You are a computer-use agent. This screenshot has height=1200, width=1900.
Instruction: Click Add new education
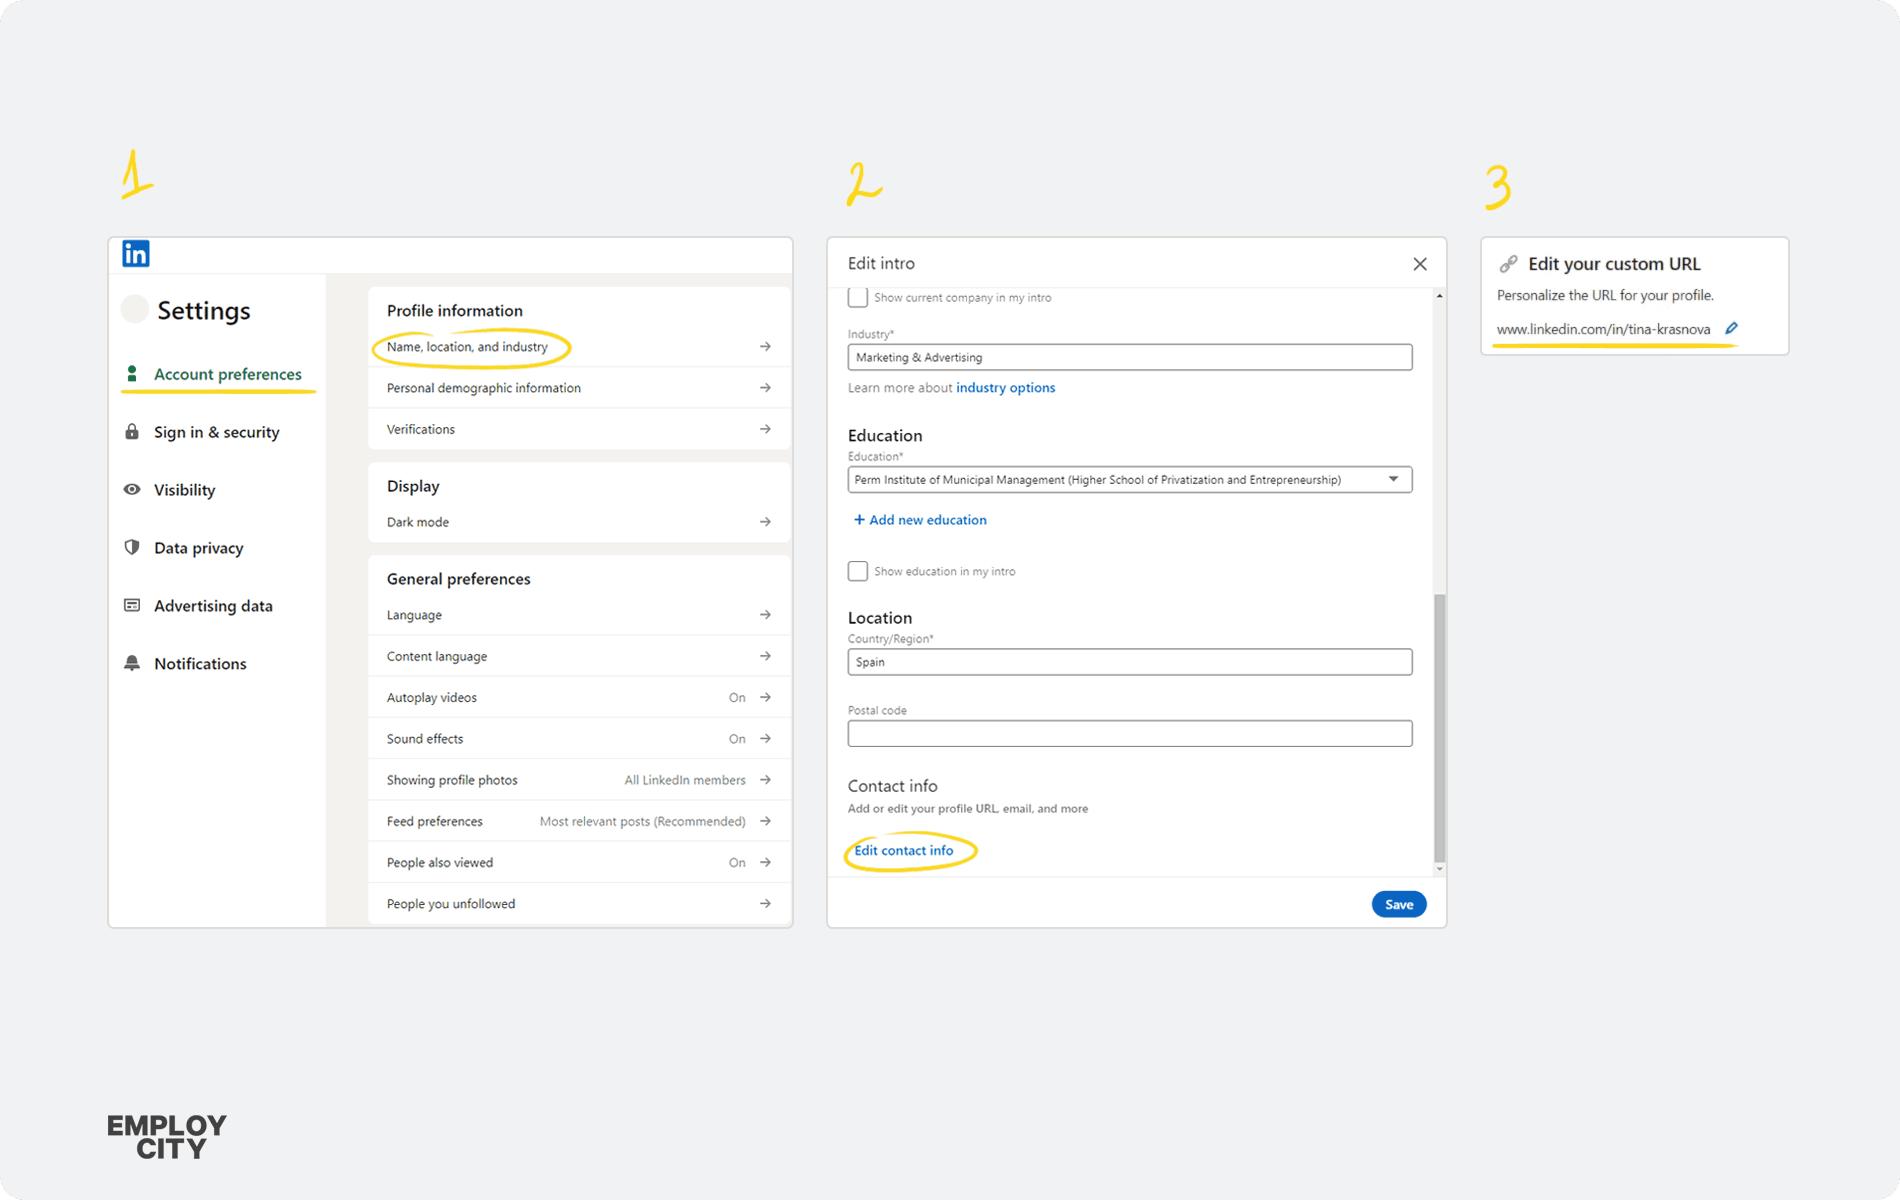920,520
